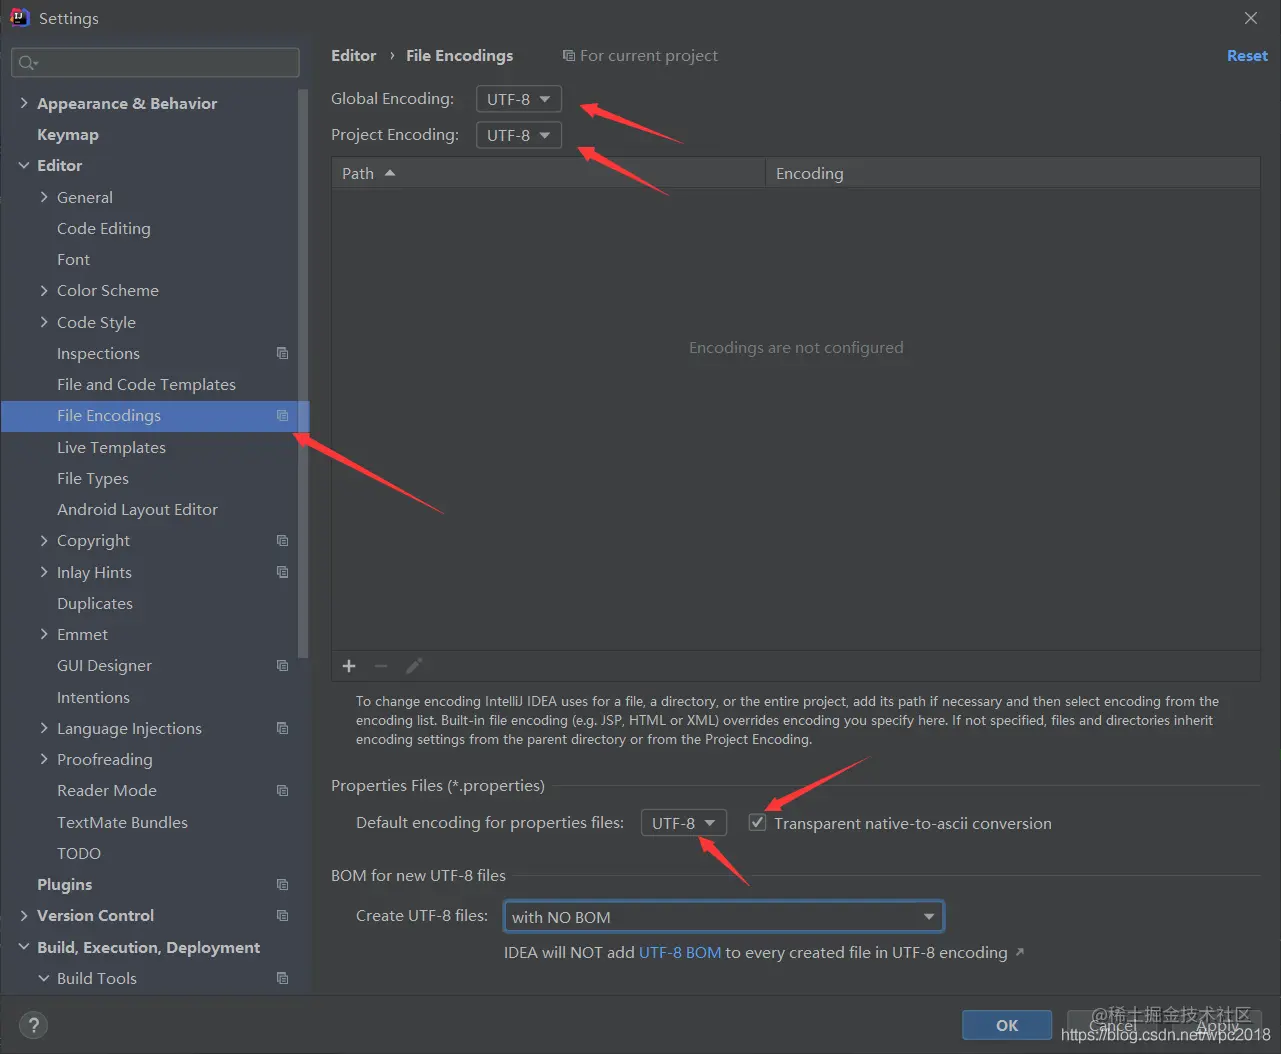This screenshot has width=1281, height=1054.
Task: Click the search magnifier icon
Action: (27, 63)
